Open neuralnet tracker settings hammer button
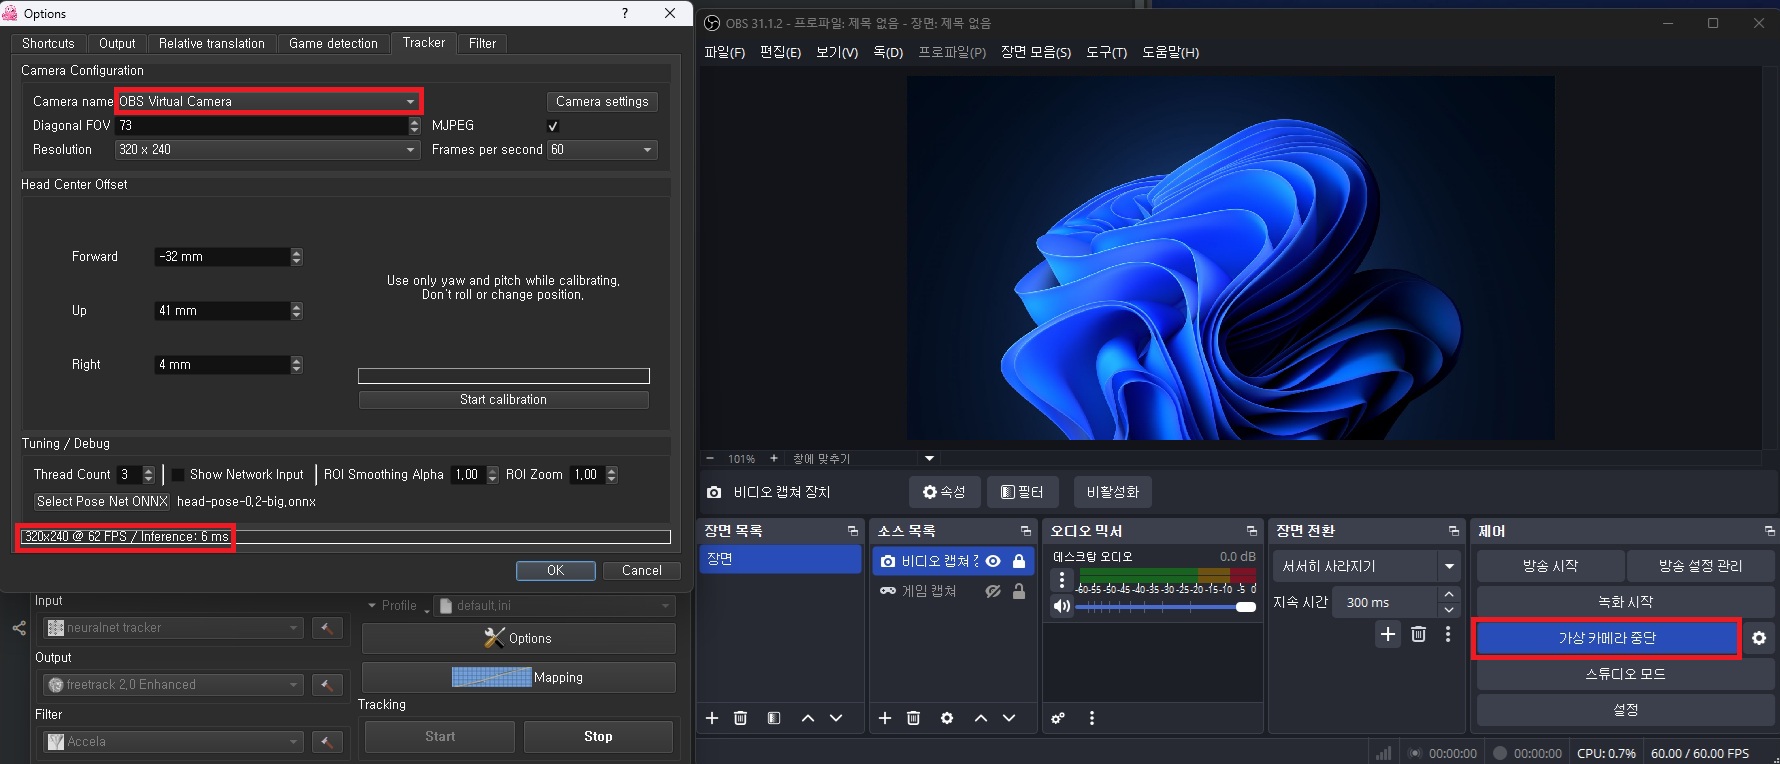This screenshot has width=1780, height=764. tap(327, 628)
